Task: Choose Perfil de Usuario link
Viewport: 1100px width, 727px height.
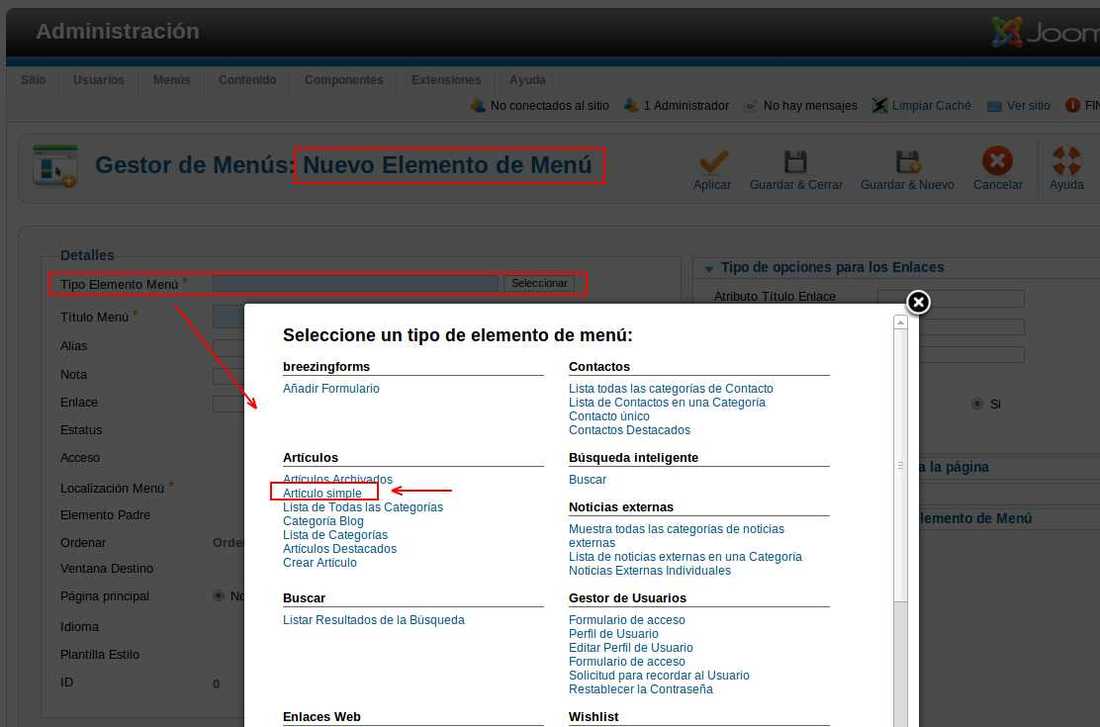Action: coord(613,634)
